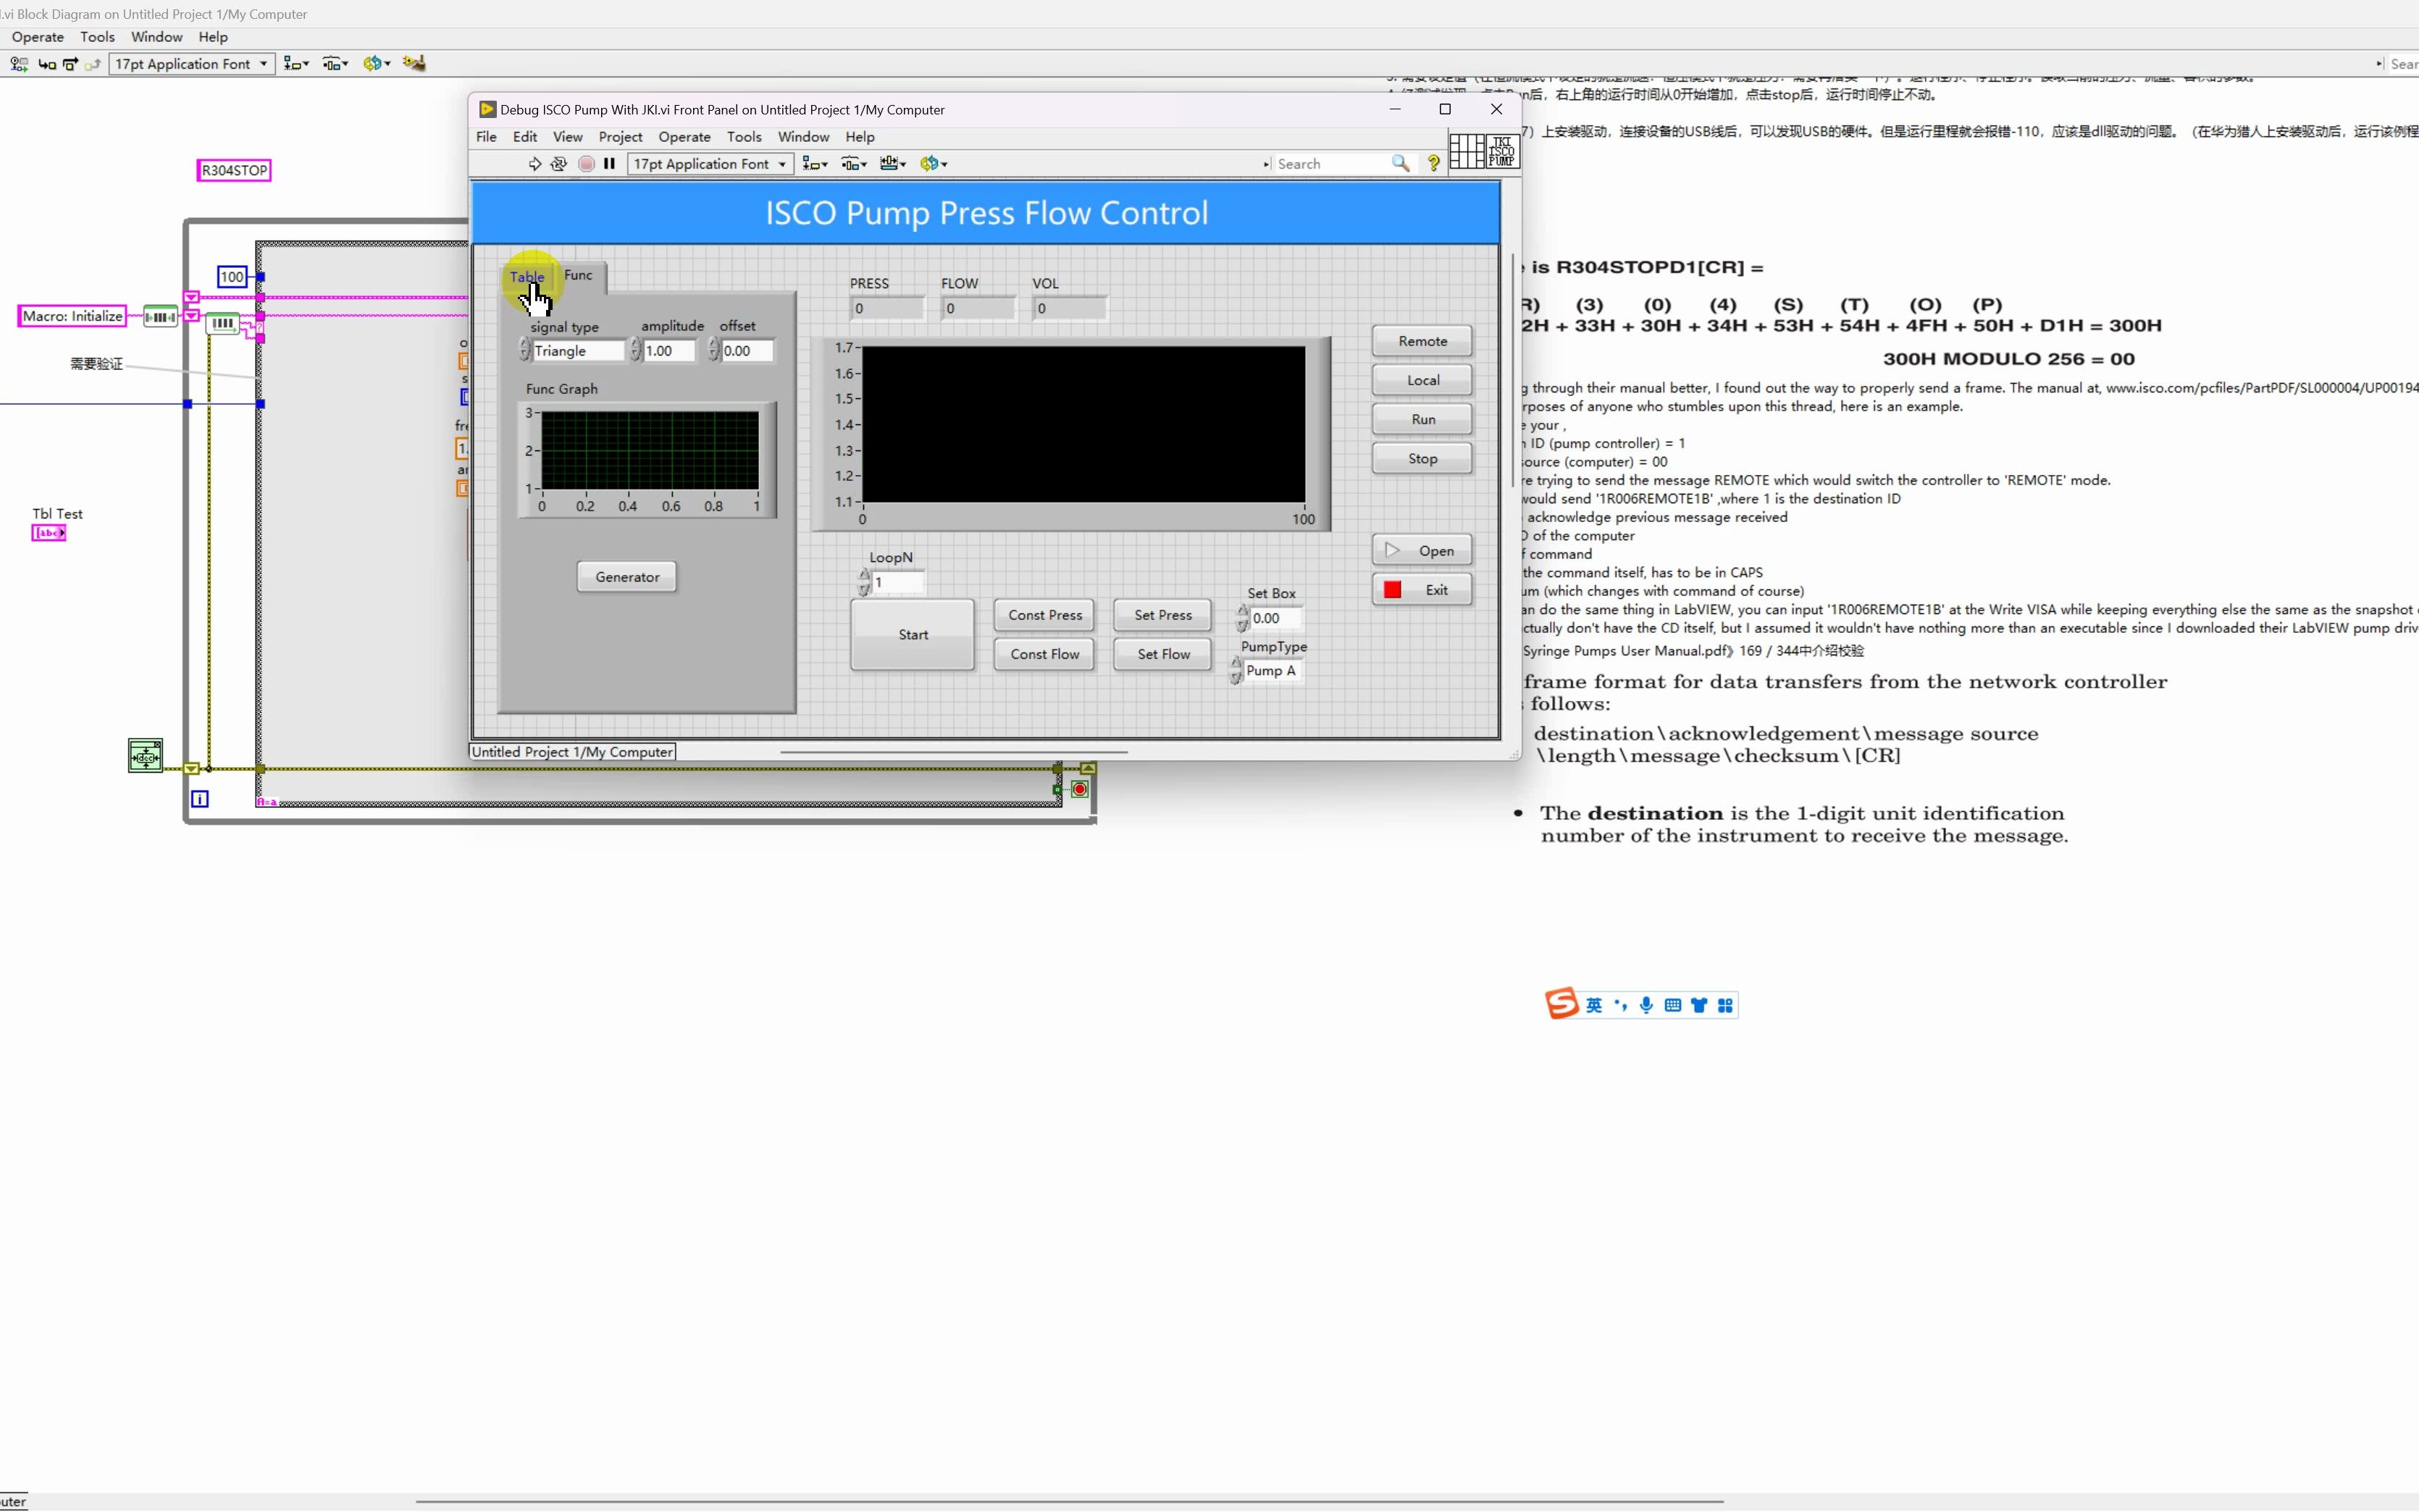Click Clean Up Diagram broom icon
Viewport: 2419px width, 1512px height.
coord(414,64)
